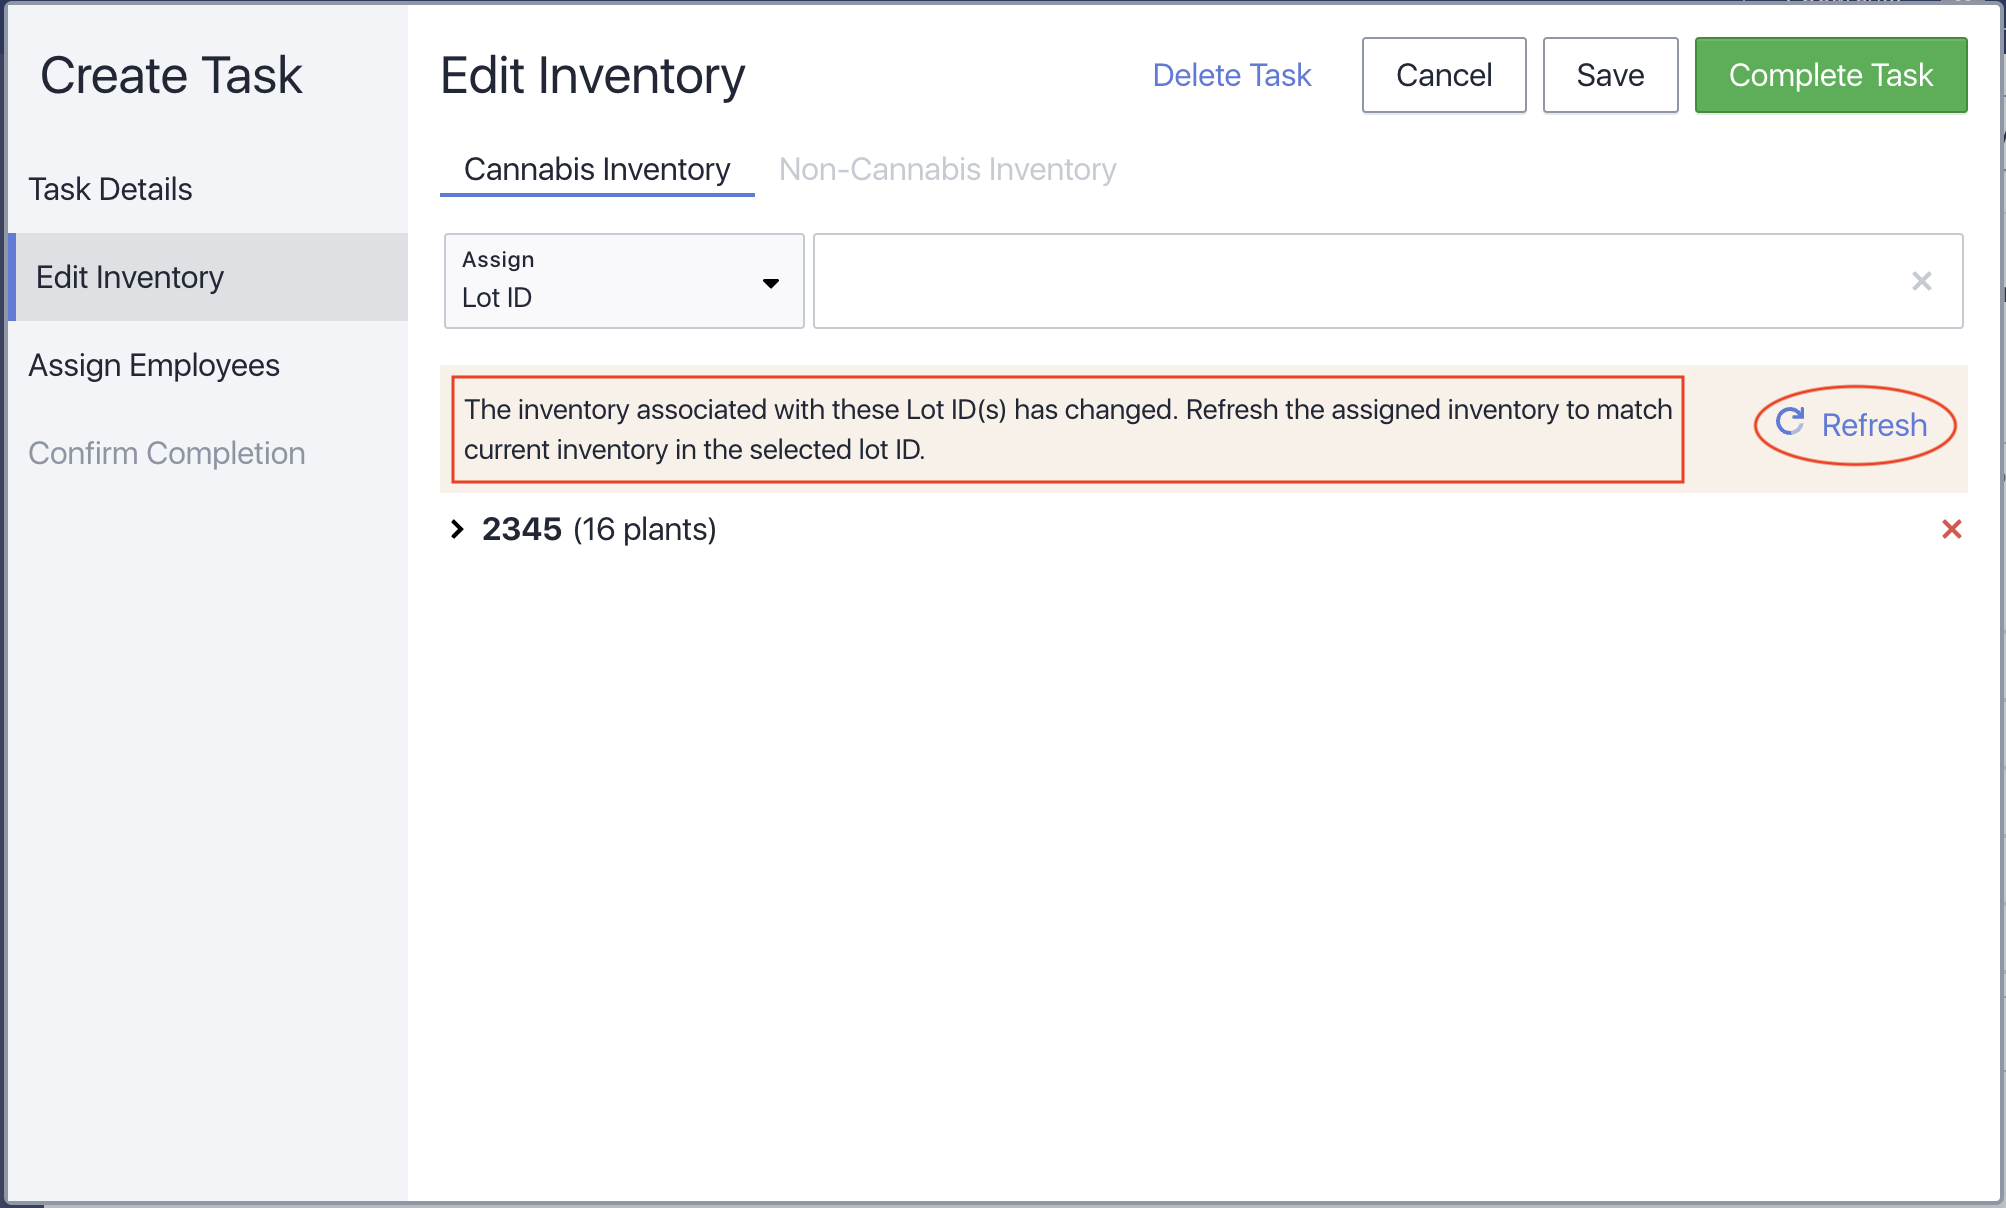Click the Refresh label text
Image resolution: width=2006 pixels, height=1208 pixels.
1874,425
